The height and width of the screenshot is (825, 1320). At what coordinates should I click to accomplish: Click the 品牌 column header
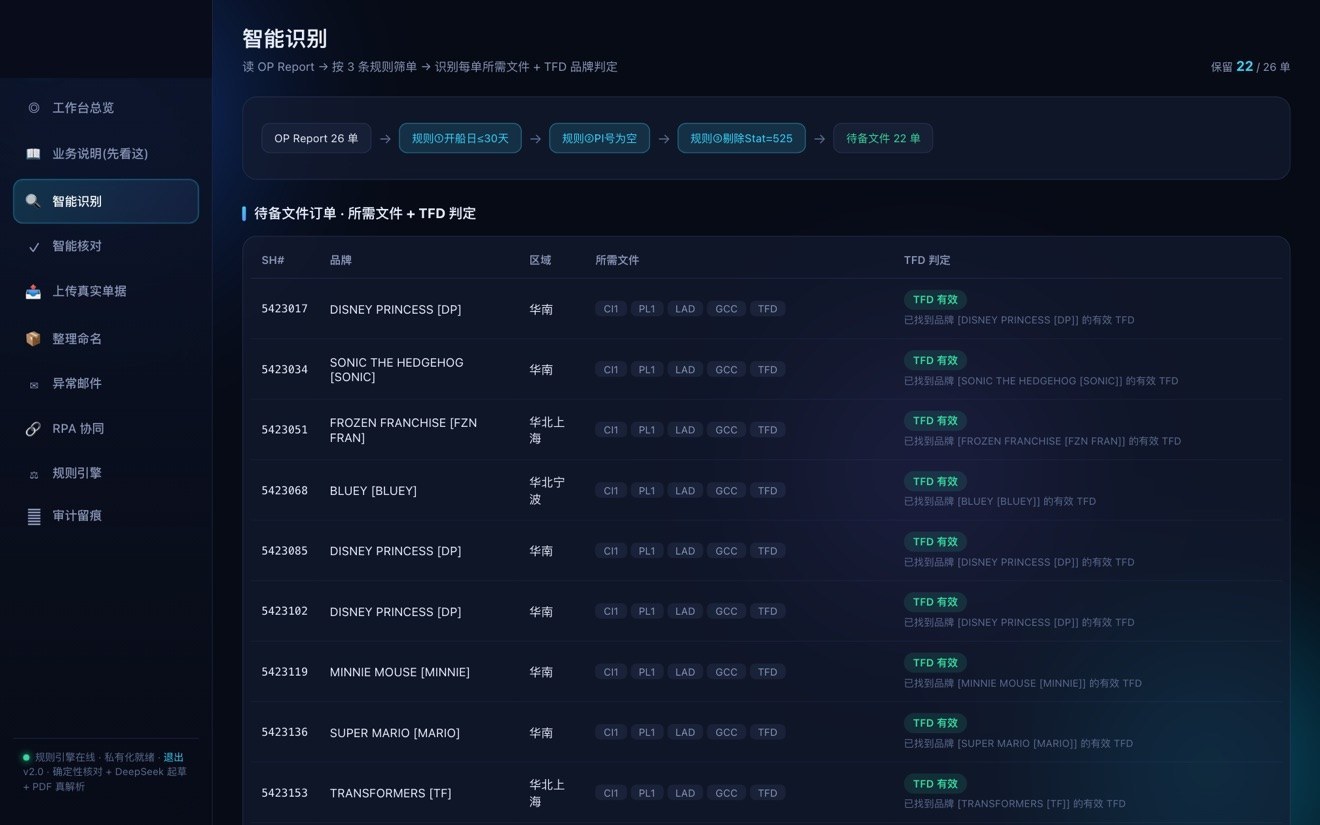click(341, 260)
